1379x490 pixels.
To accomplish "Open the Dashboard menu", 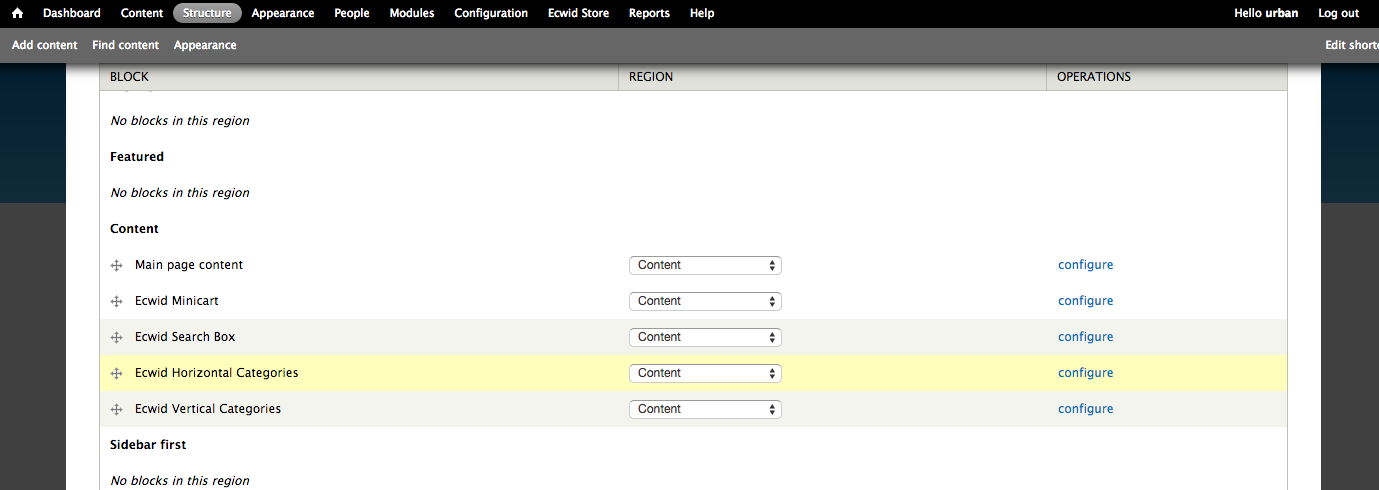I will (72, 13).
